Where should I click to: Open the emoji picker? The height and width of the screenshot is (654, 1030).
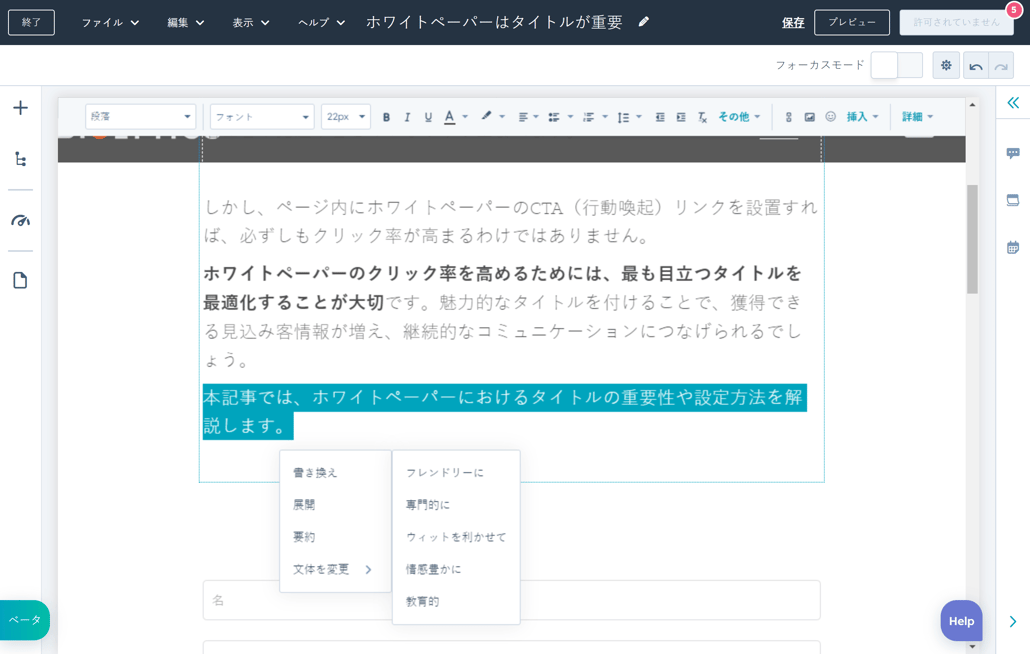tap(830, 117)
